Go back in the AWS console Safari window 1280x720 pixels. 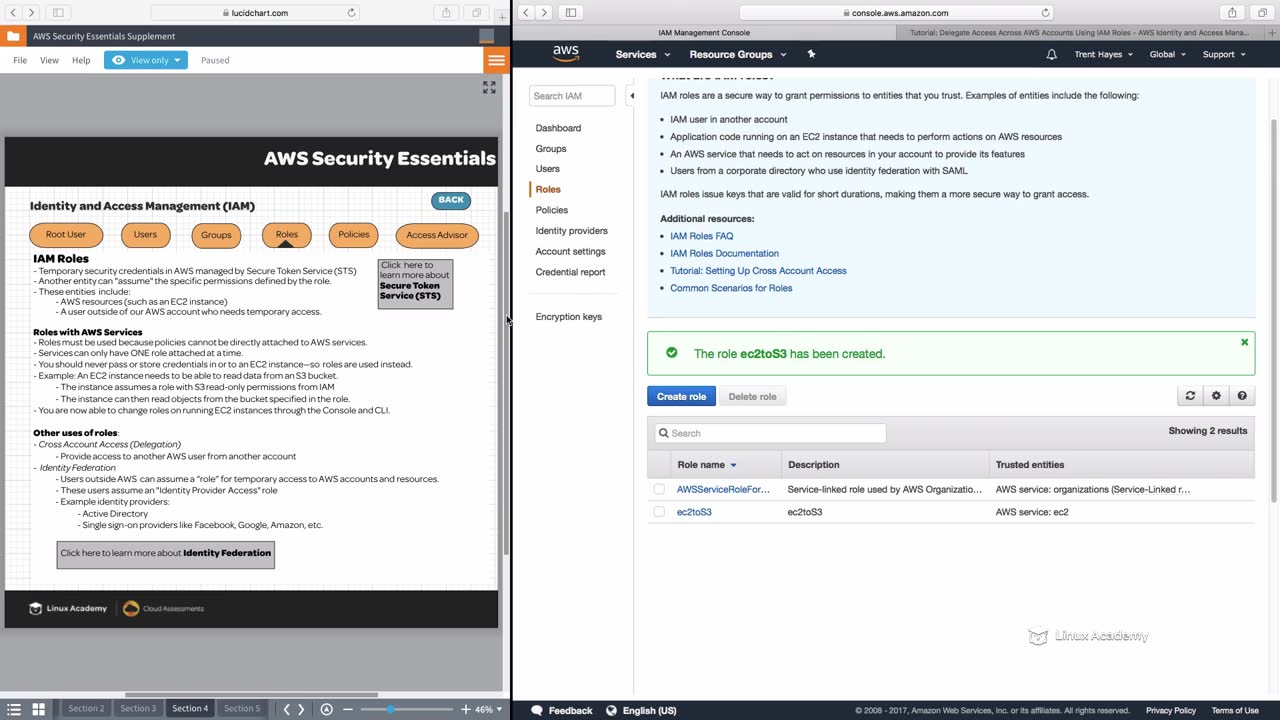525,13
